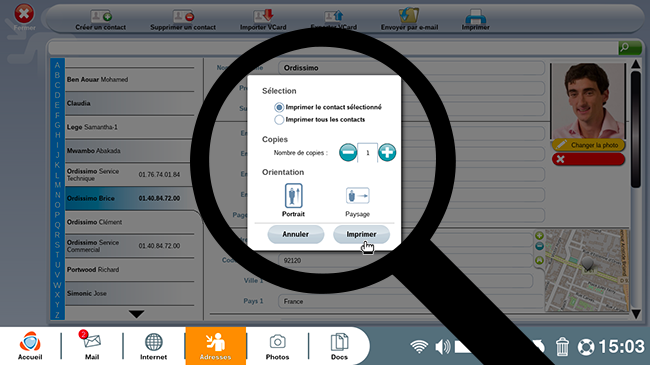Click the Annuler button
The width and height of the screenshot is (650, 365).
click(x=296, y=234)
